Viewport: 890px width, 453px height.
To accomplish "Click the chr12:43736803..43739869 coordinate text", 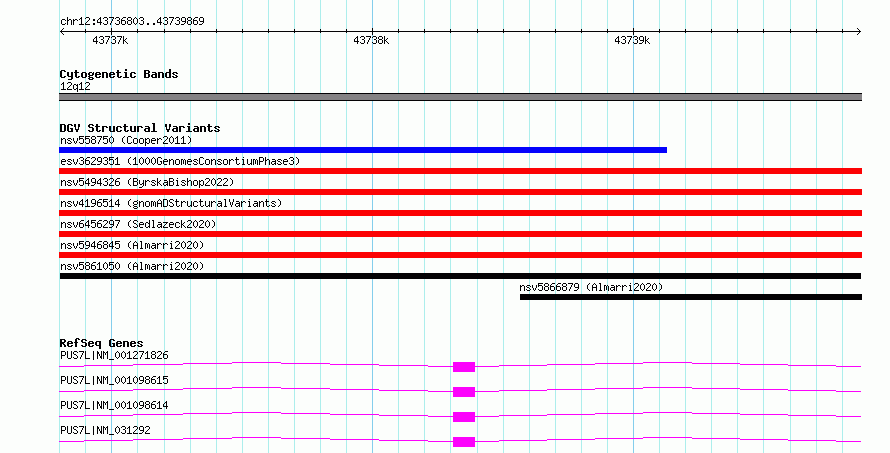I will (x=132, y=22).
